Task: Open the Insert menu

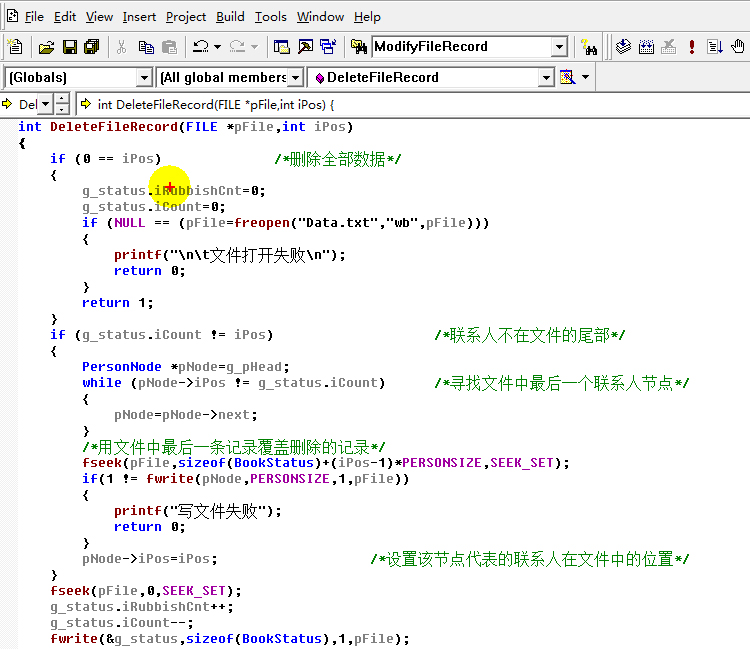Action: 139,17
